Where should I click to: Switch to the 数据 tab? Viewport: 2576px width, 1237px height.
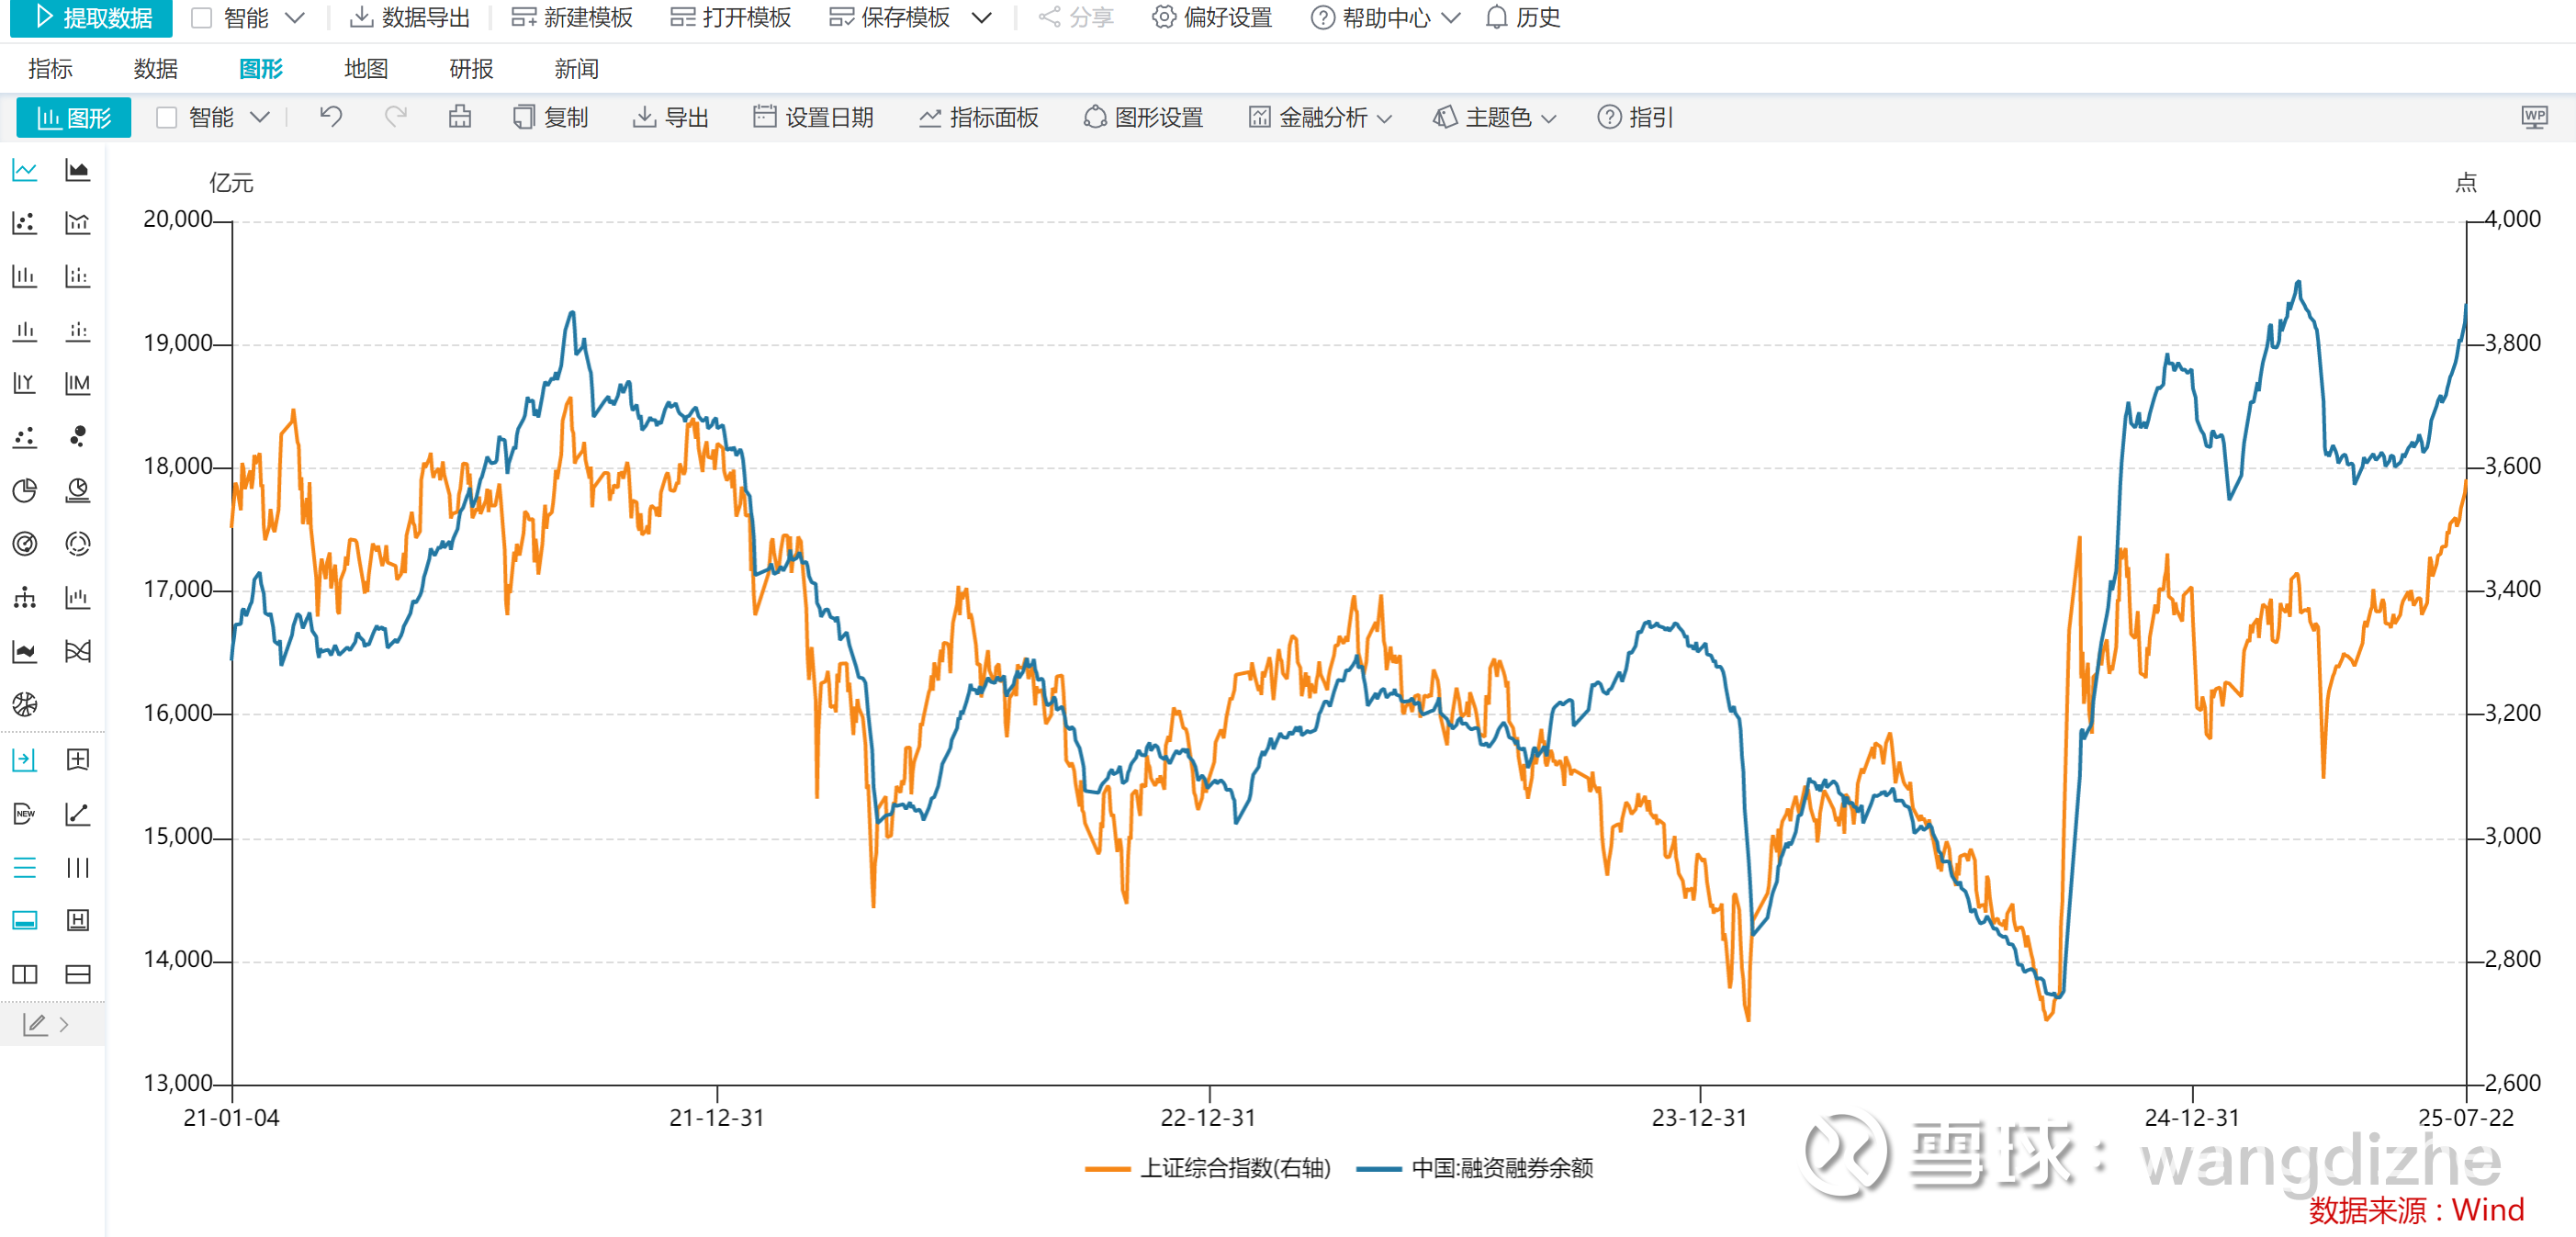(156, 69)
